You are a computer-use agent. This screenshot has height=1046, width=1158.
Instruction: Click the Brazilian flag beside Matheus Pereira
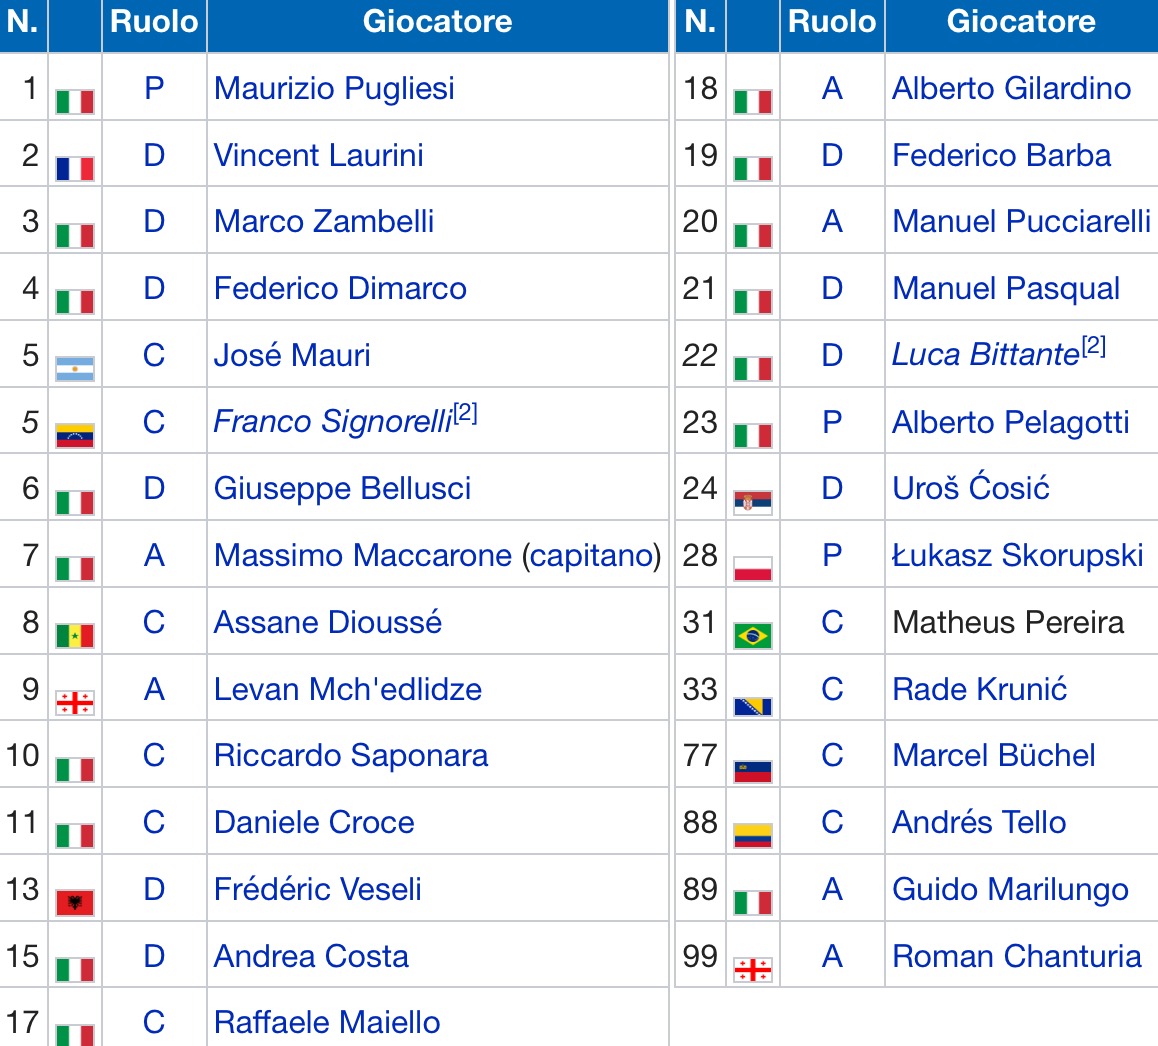coord(753,635)
